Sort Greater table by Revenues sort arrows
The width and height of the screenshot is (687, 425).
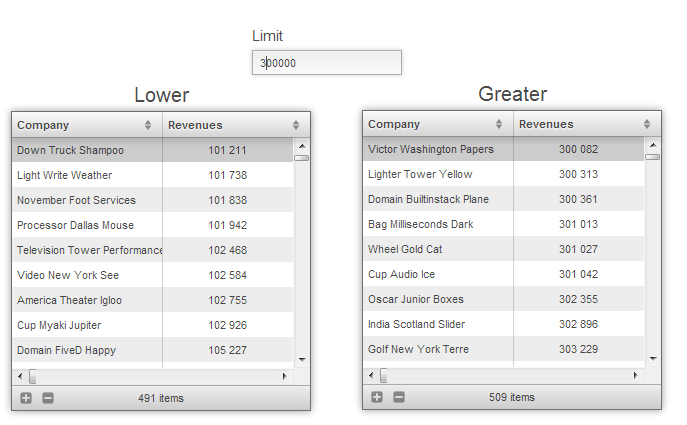point(647,124)
